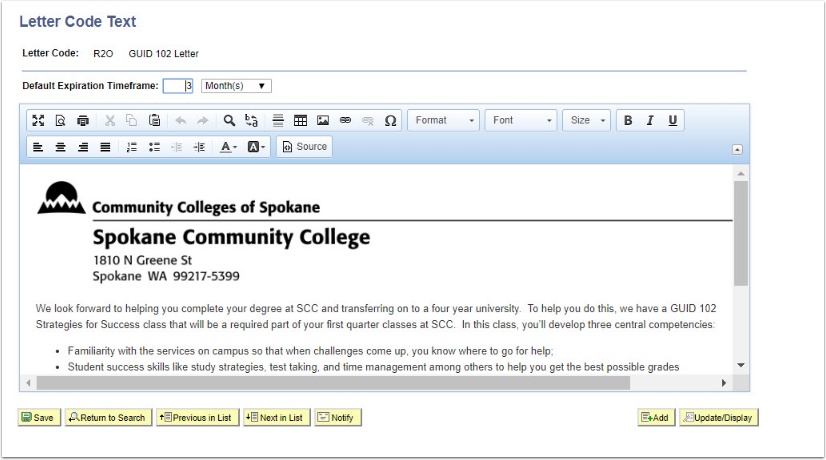Click the Letter Code Text page title

77,22
